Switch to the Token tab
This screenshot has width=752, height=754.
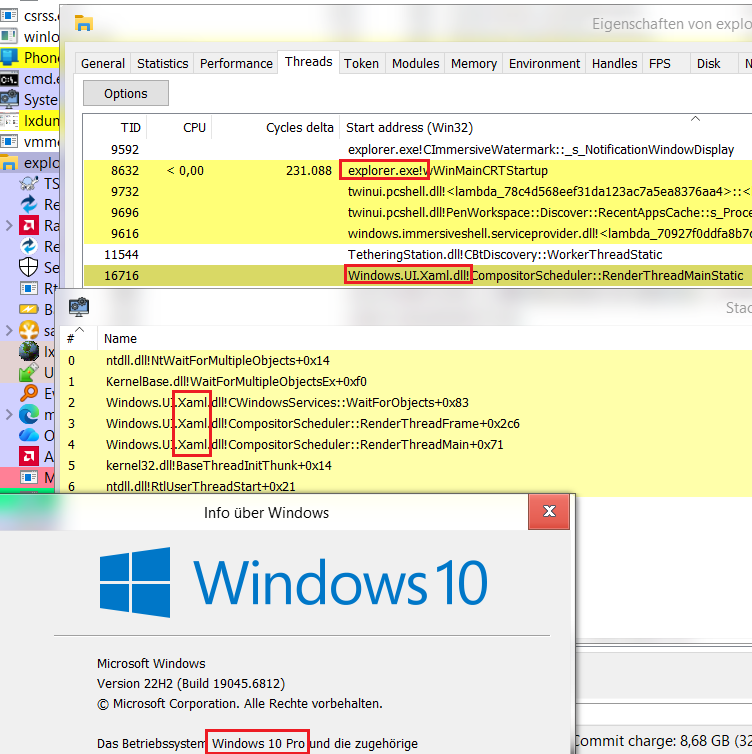[361, 63]
